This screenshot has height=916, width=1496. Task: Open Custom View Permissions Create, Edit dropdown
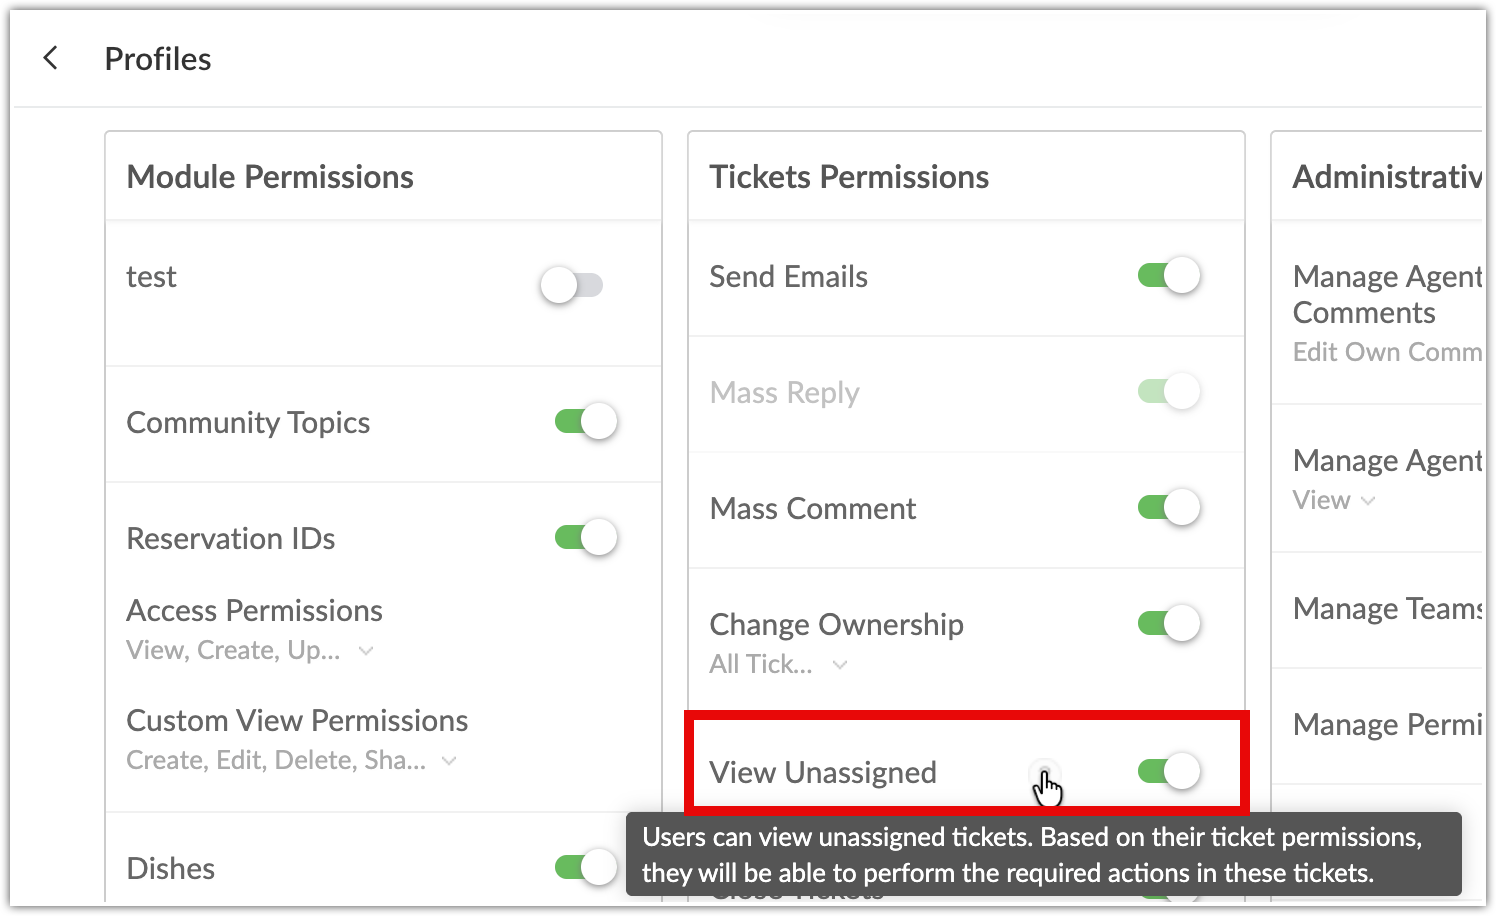click(292, 761)
